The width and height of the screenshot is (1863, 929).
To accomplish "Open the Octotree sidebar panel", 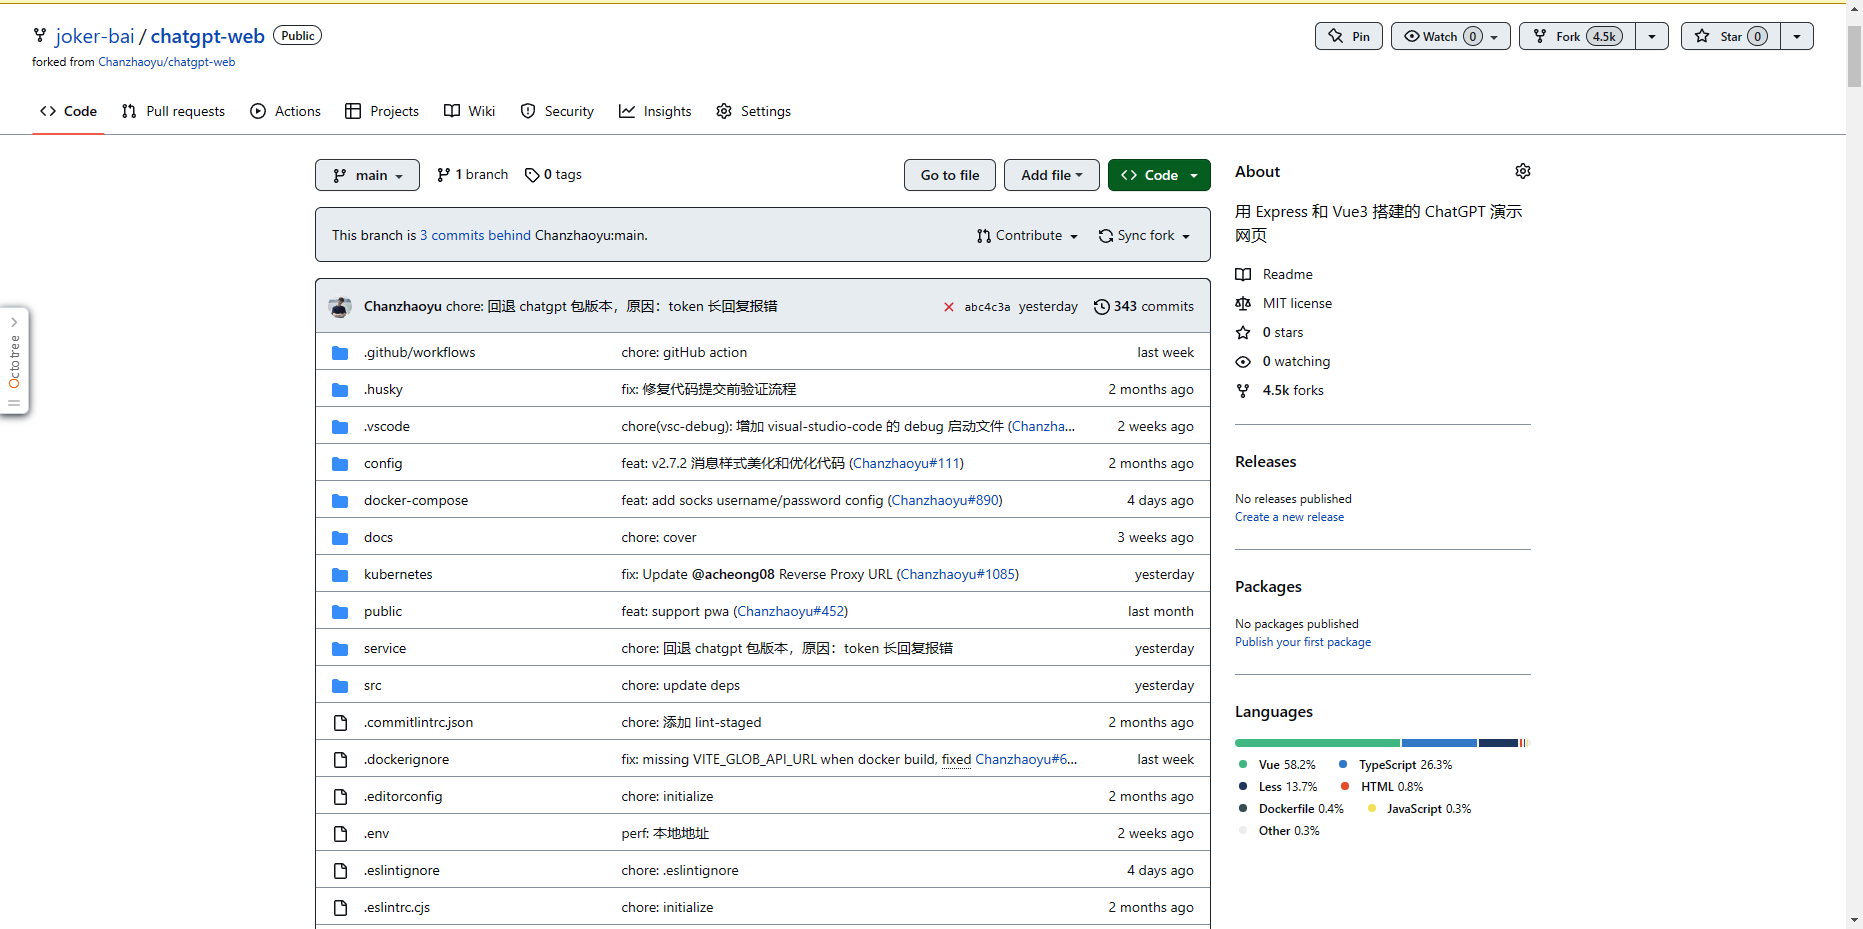I will coord(14,360).
